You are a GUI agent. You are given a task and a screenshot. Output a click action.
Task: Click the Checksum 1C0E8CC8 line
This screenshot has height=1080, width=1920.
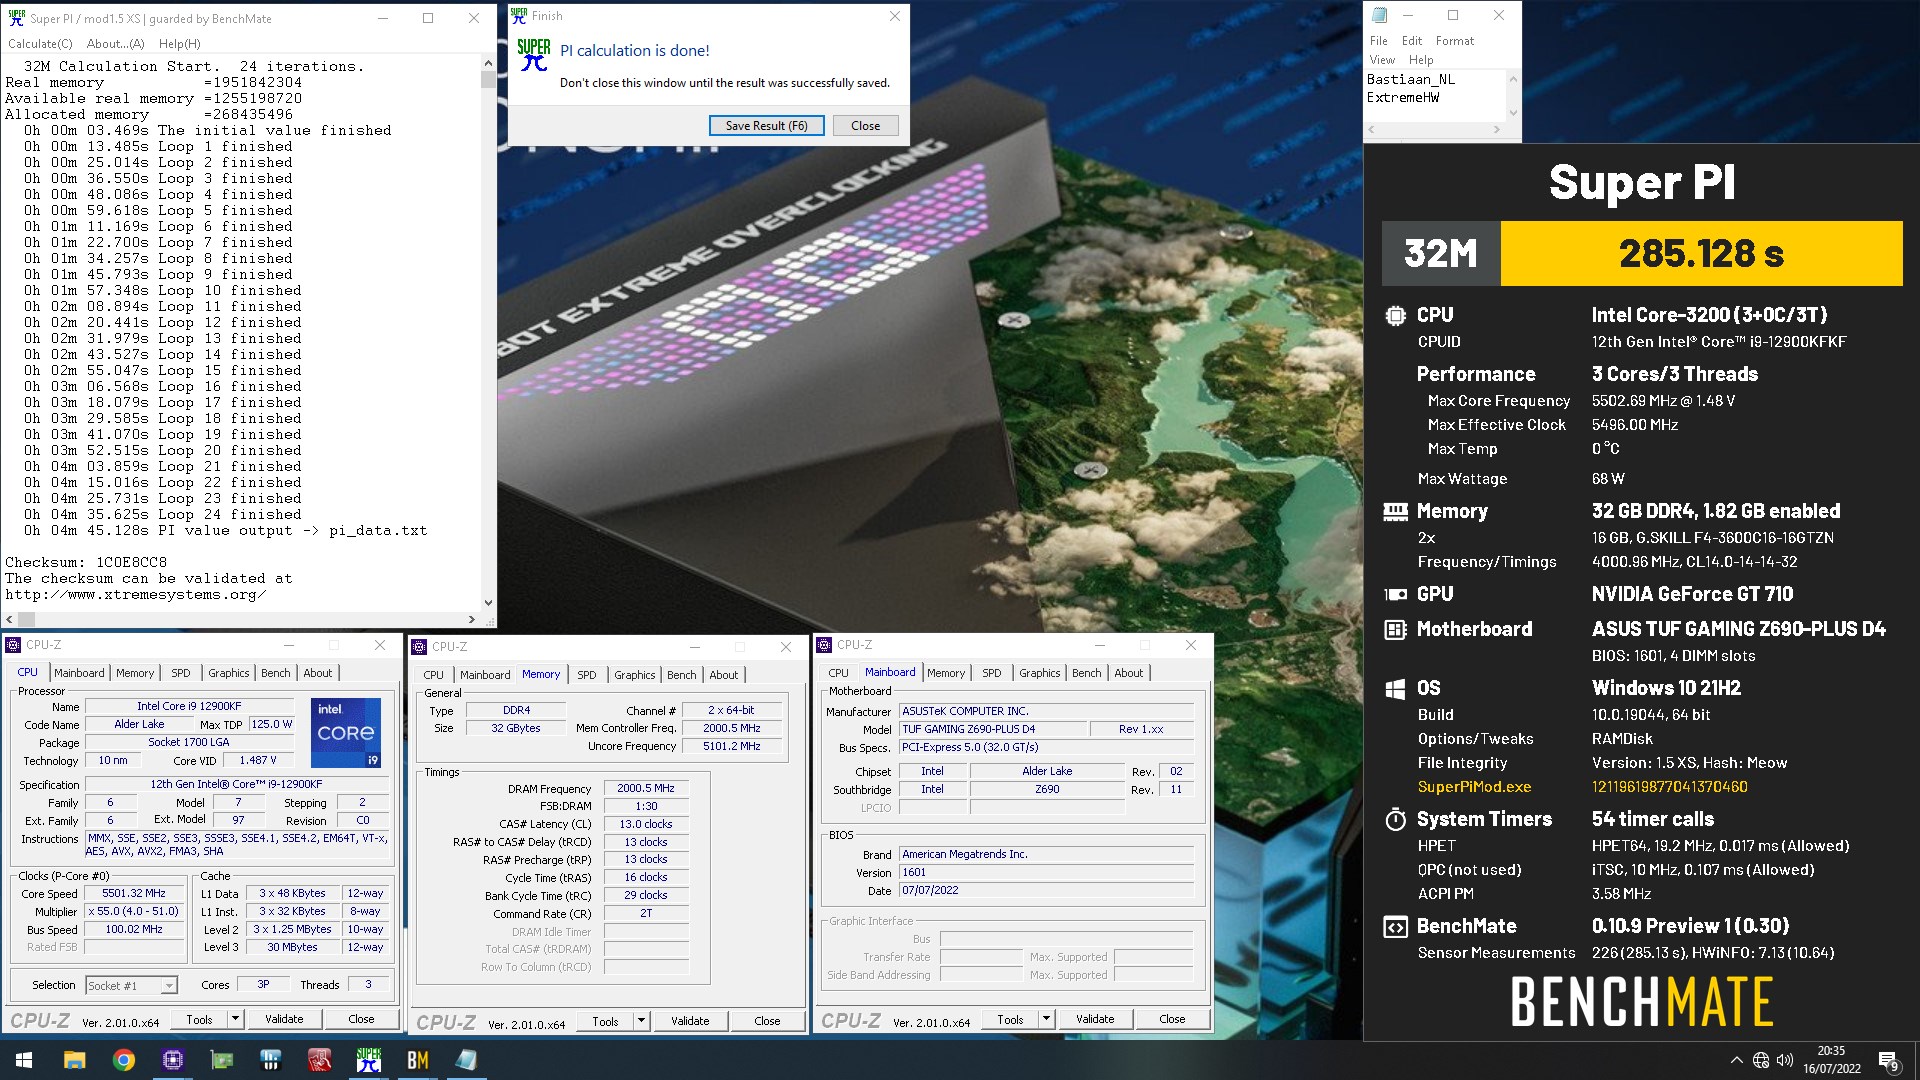86,563
